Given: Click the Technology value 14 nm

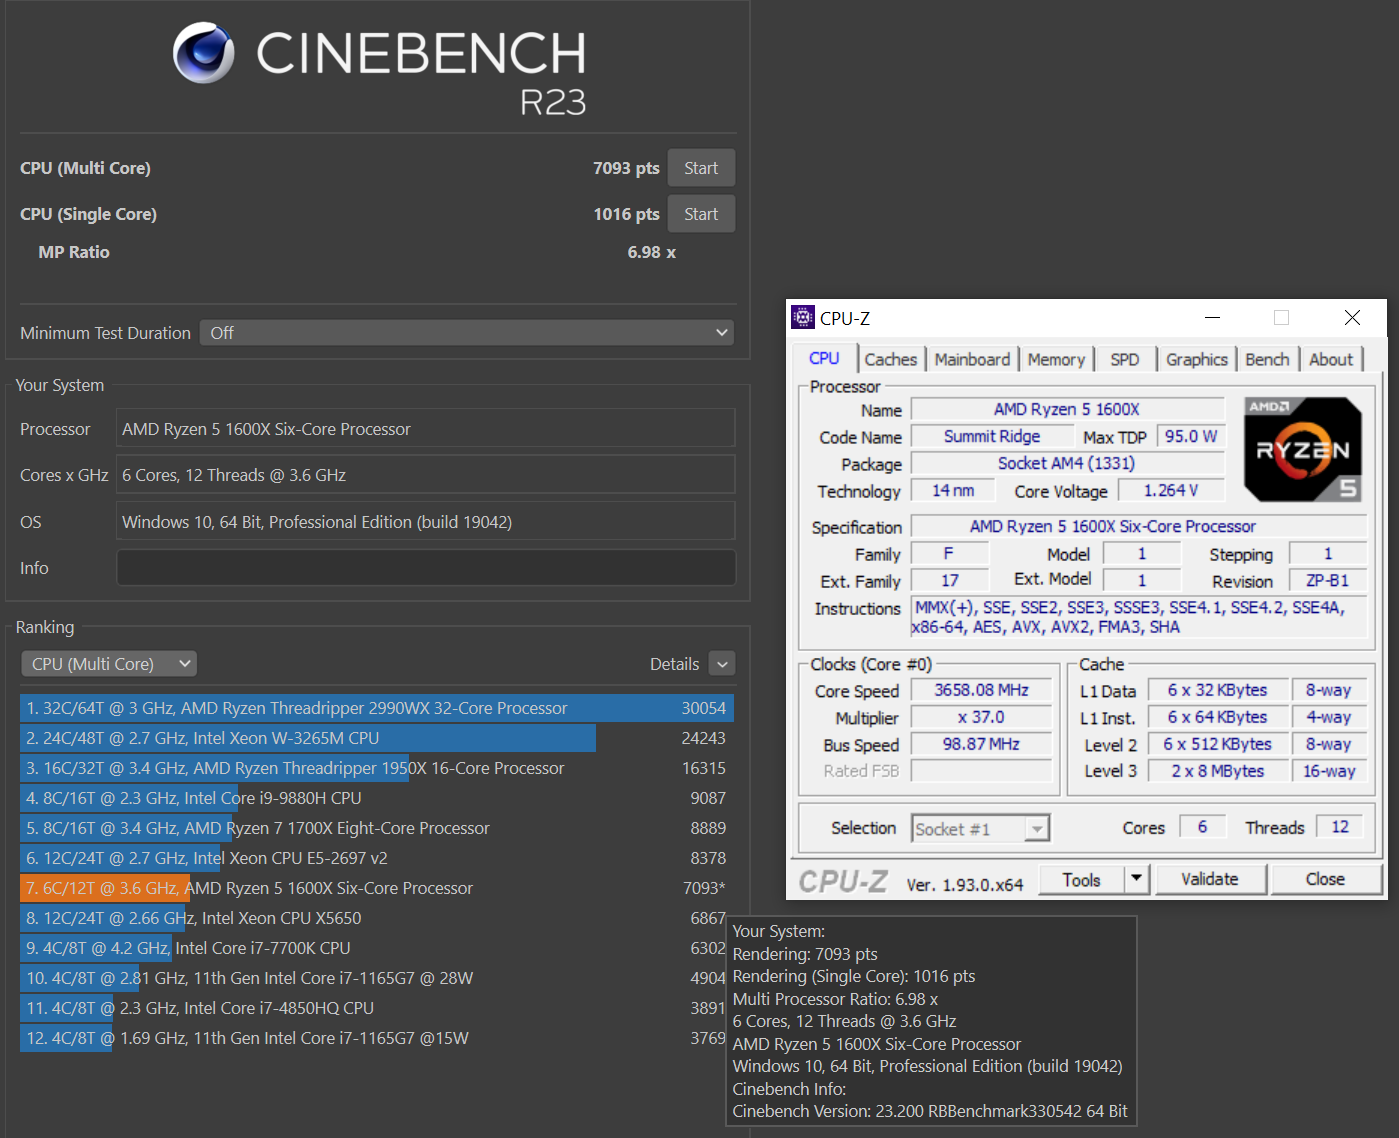Looking at the screenshot, I should (953, 490).
